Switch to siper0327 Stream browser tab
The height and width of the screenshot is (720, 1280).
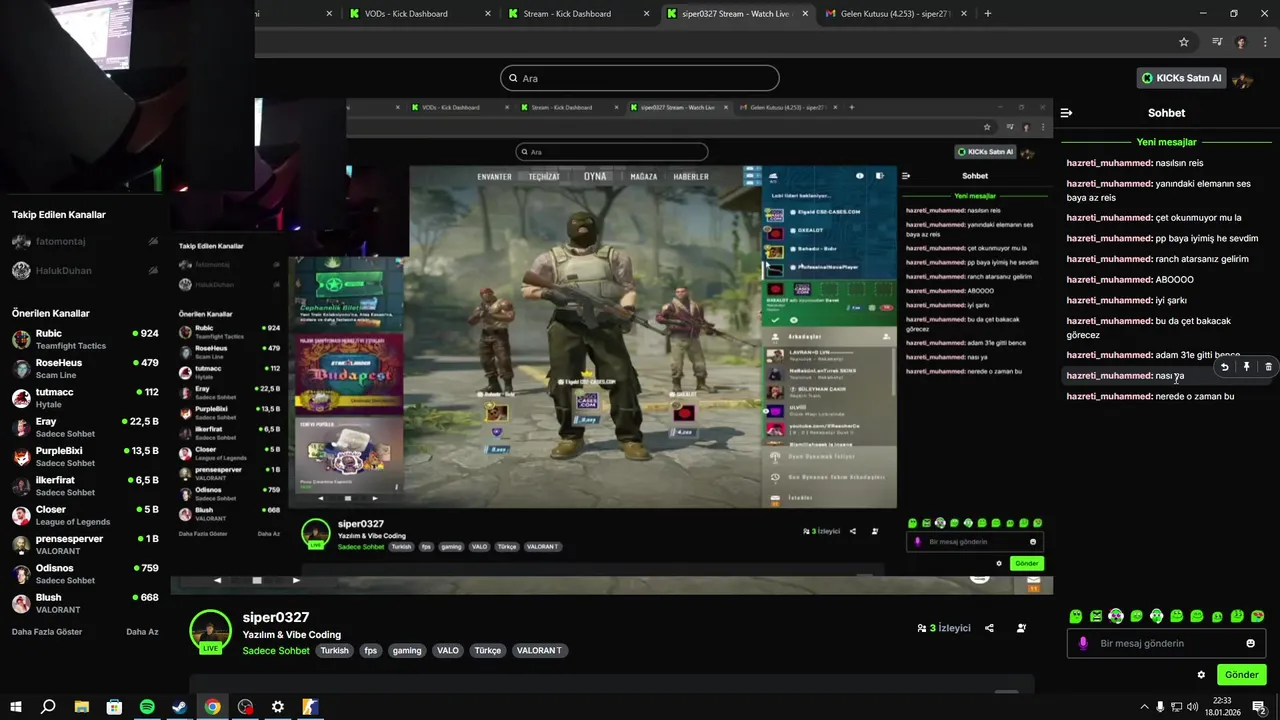[736, 14]
